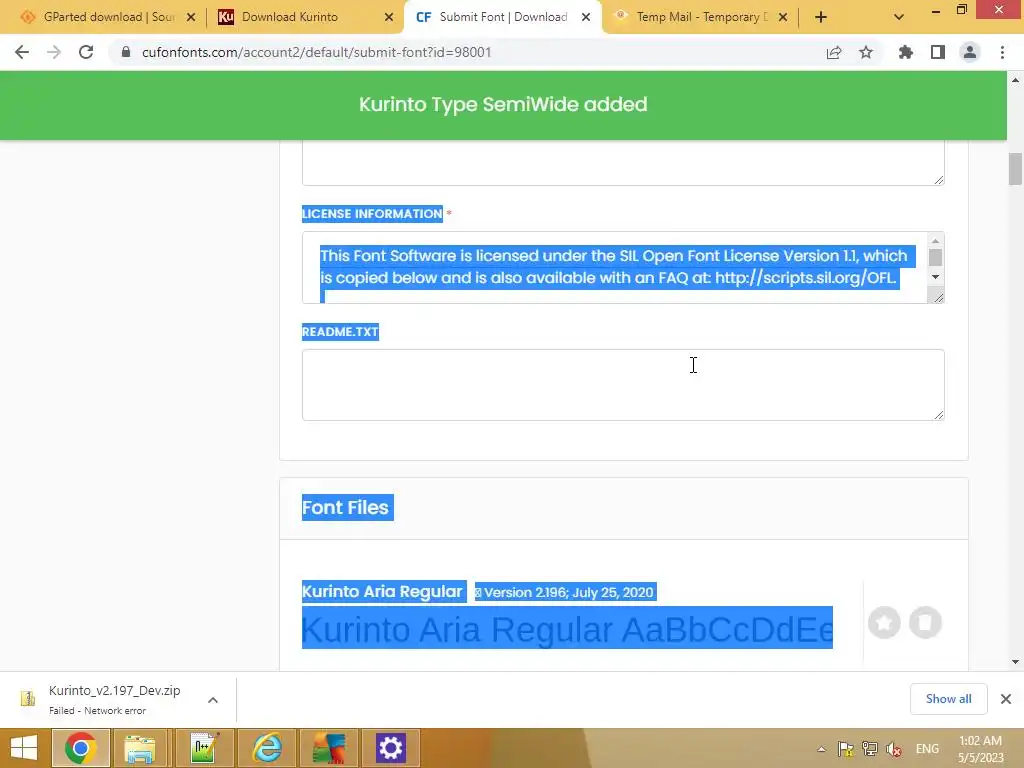
Task: Mark Kurinto Aria Regular as favorite star
Action: (x=884, y=622)
